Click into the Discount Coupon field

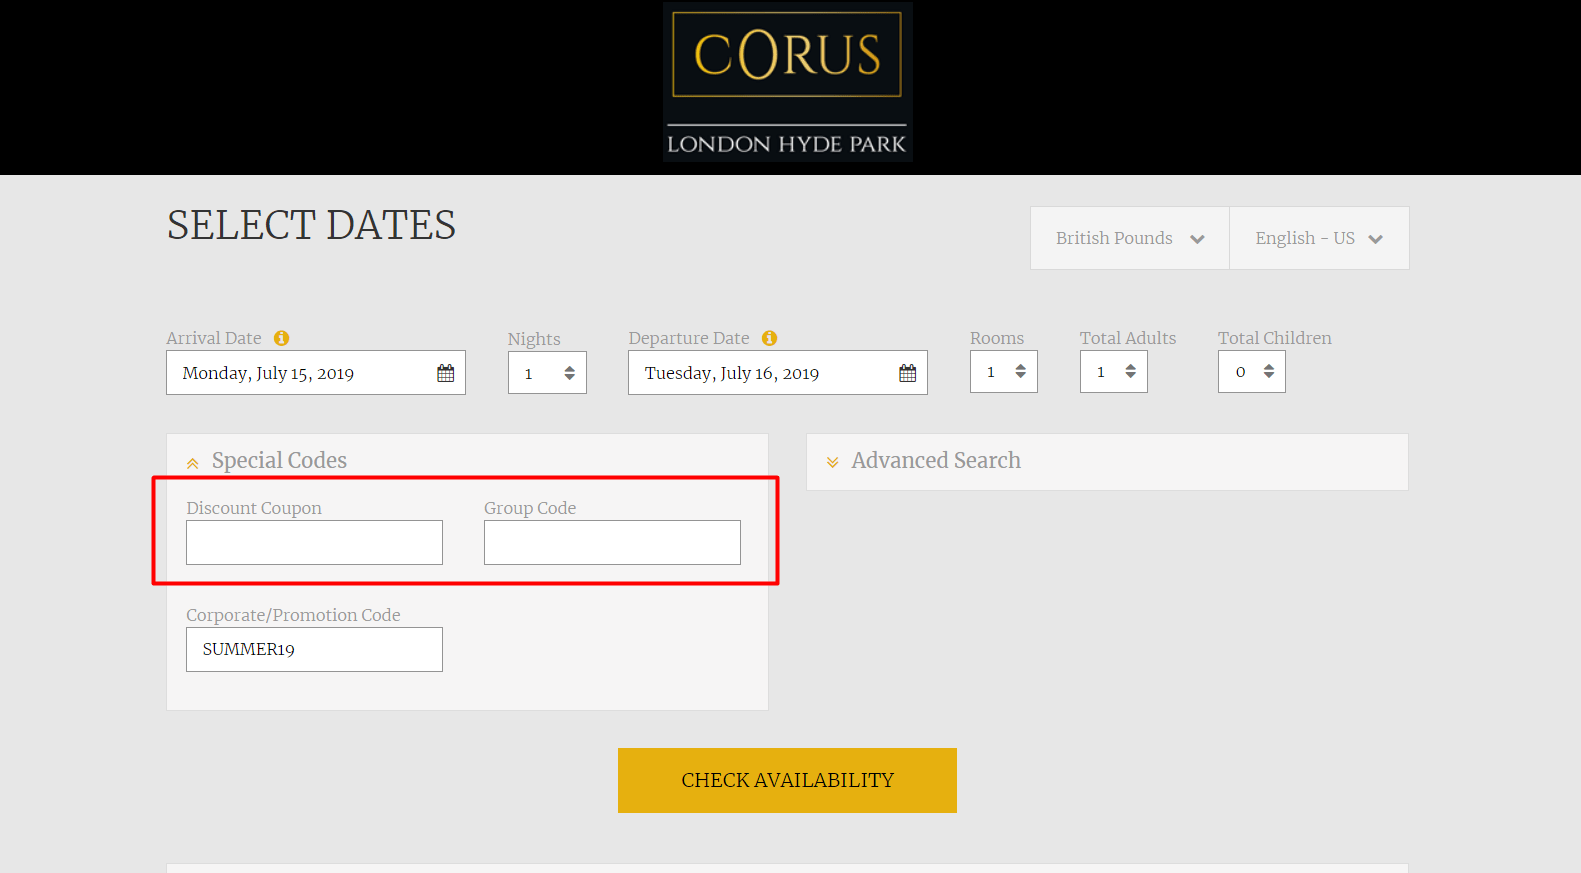[x=314, y=542]
